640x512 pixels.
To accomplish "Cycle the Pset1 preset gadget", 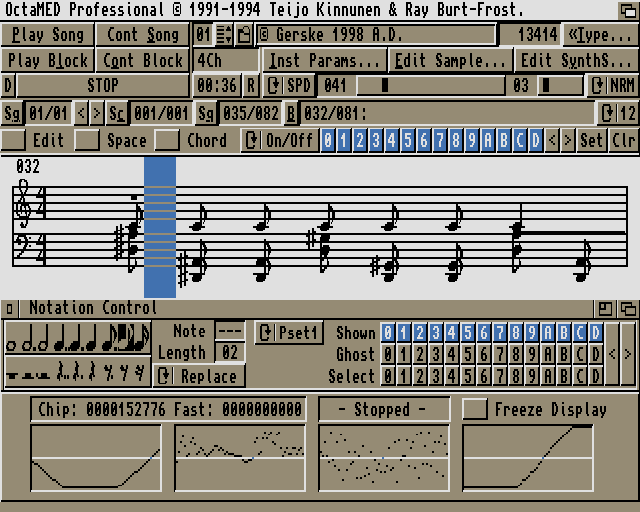I will [x=289, y=333].
